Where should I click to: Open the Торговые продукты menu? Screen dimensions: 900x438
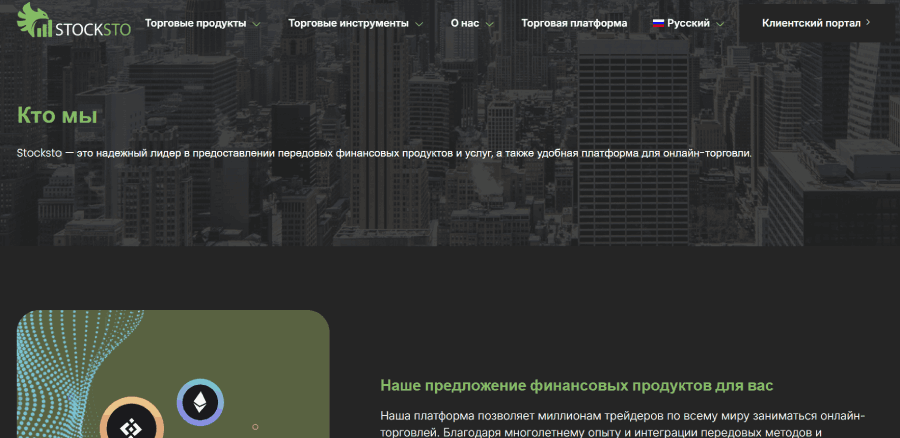[x=195, y=24]
